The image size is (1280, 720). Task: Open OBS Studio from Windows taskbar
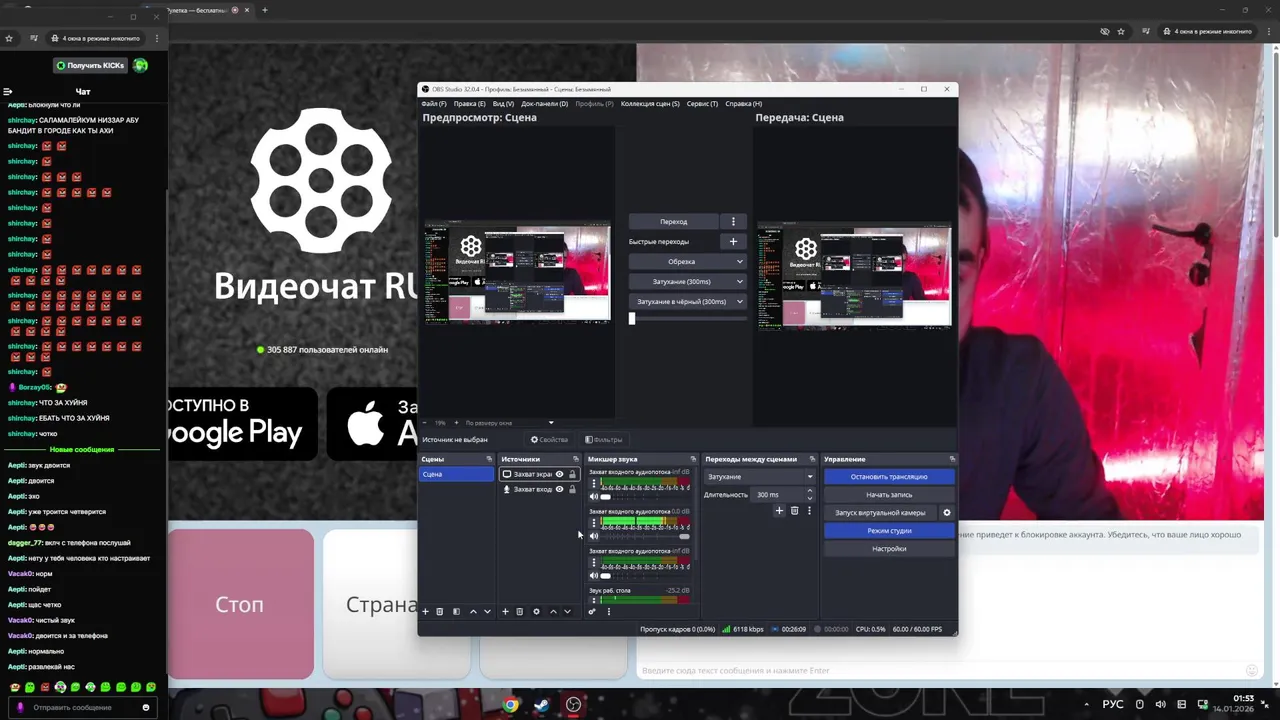click(x=573, y=704)
